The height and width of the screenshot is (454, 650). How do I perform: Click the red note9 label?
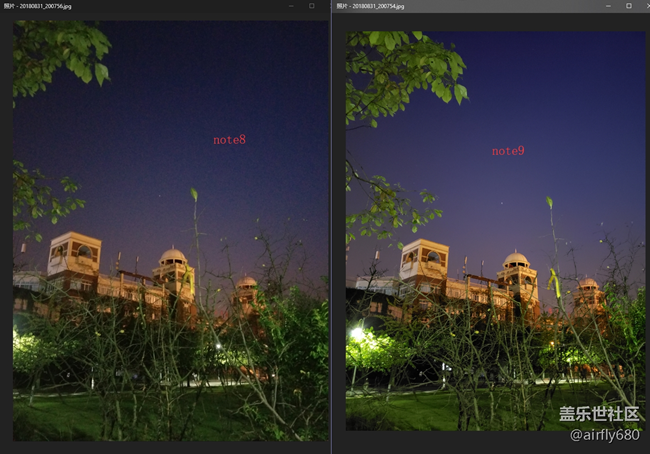[508, 151]
